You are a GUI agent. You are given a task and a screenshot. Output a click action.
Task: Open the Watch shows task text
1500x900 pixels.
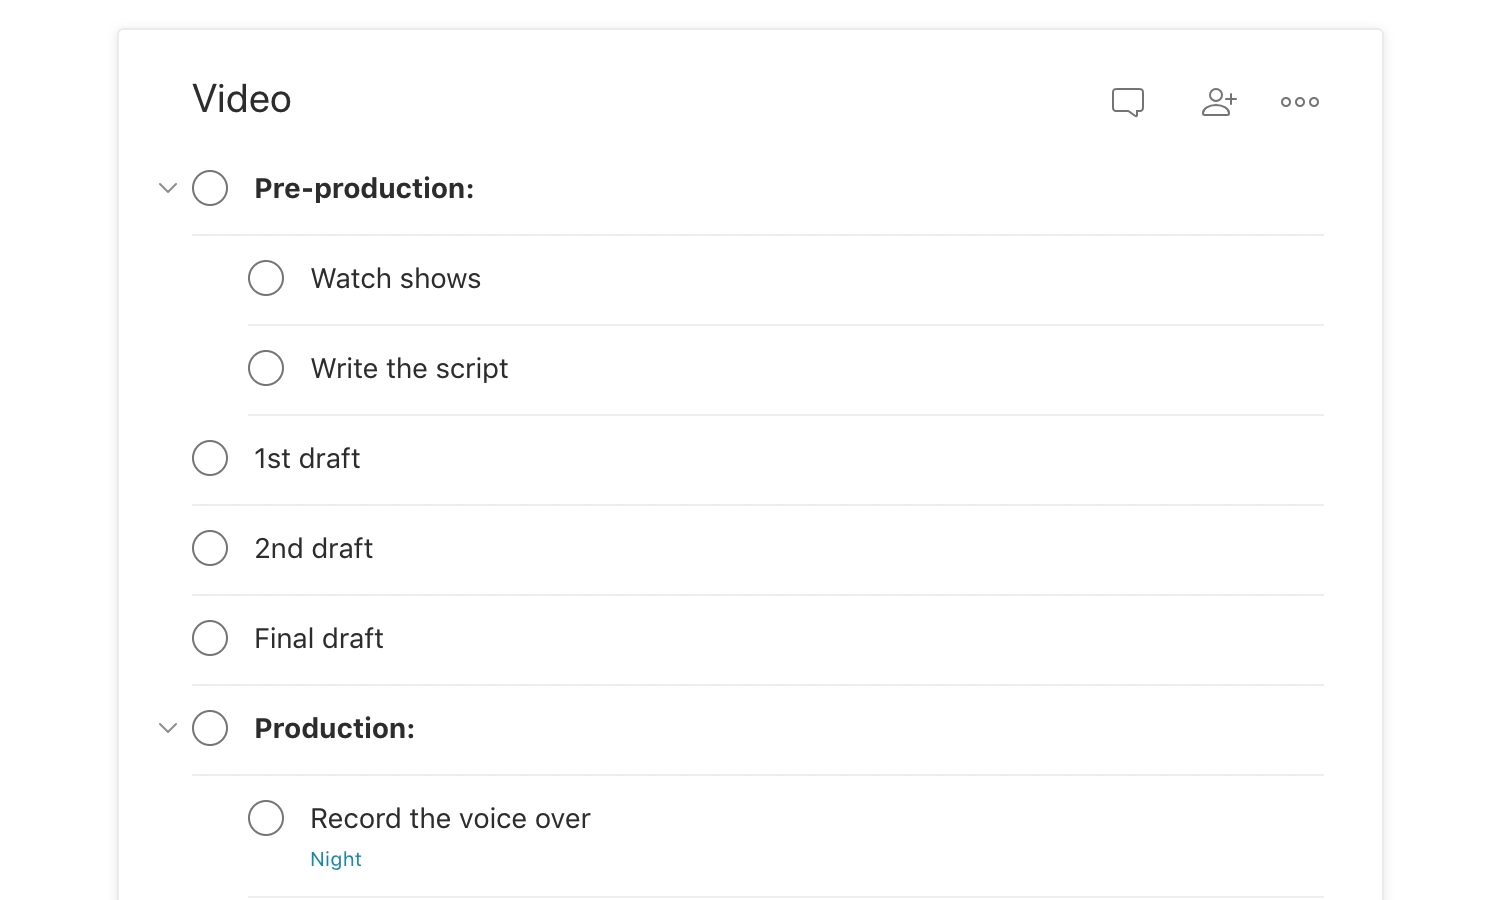point(396,278)
